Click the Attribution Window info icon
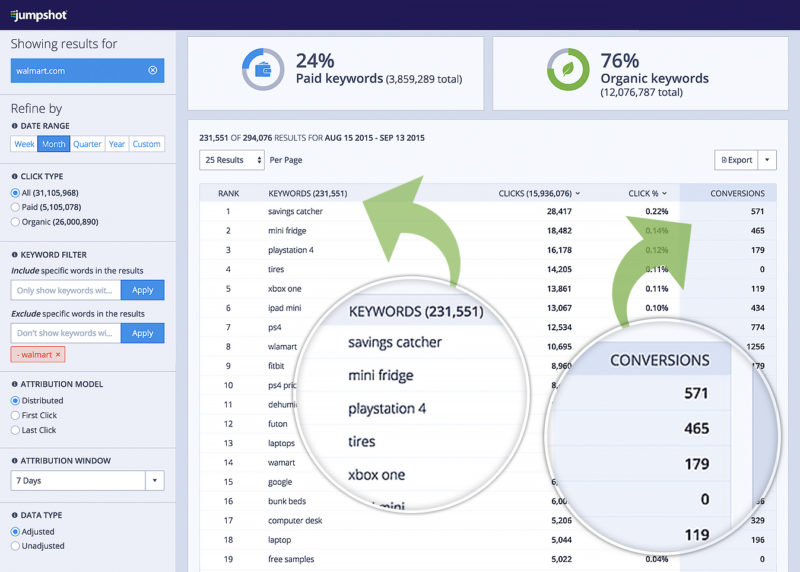 (14, 460)
